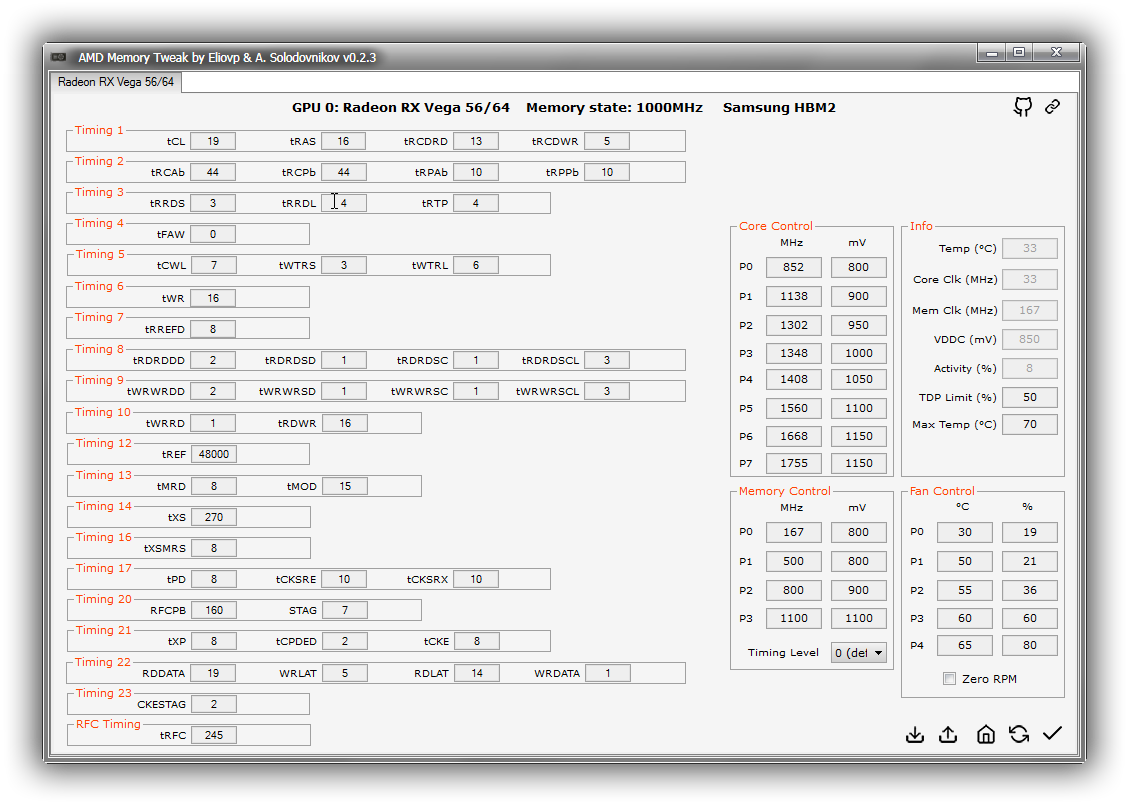Open the GitHub icon link
This screenshot has width=1129, height=806.
coord(1022,107)
